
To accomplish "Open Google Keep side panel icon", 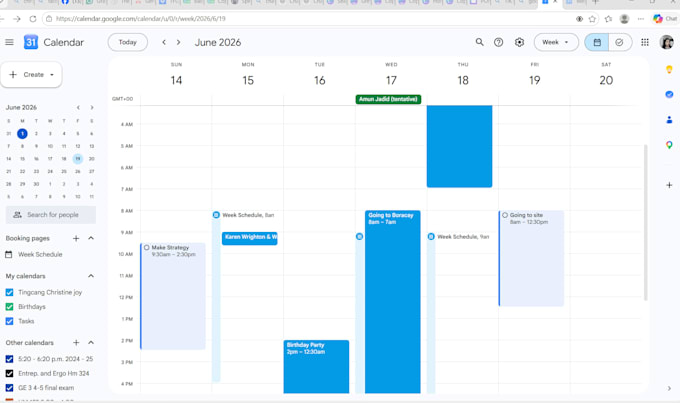I will [669, 69].
